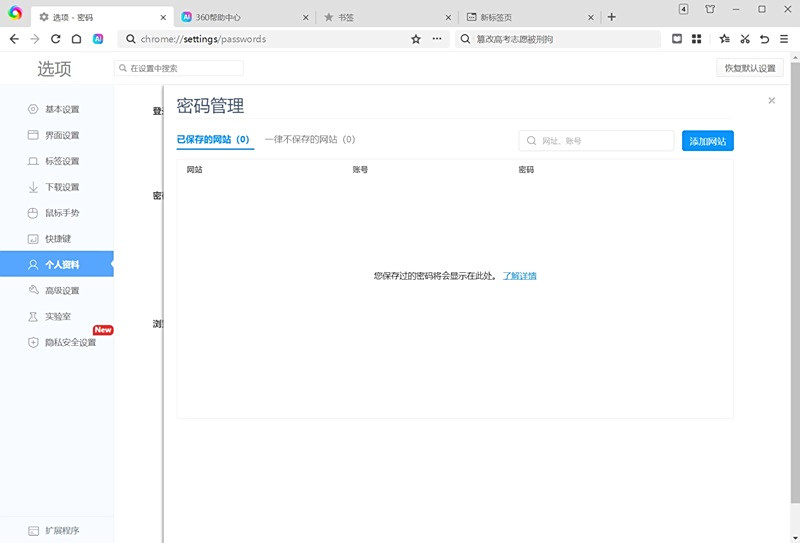
Task: Close the 密码管理 dialog
Action: click(x=772, y=101)
